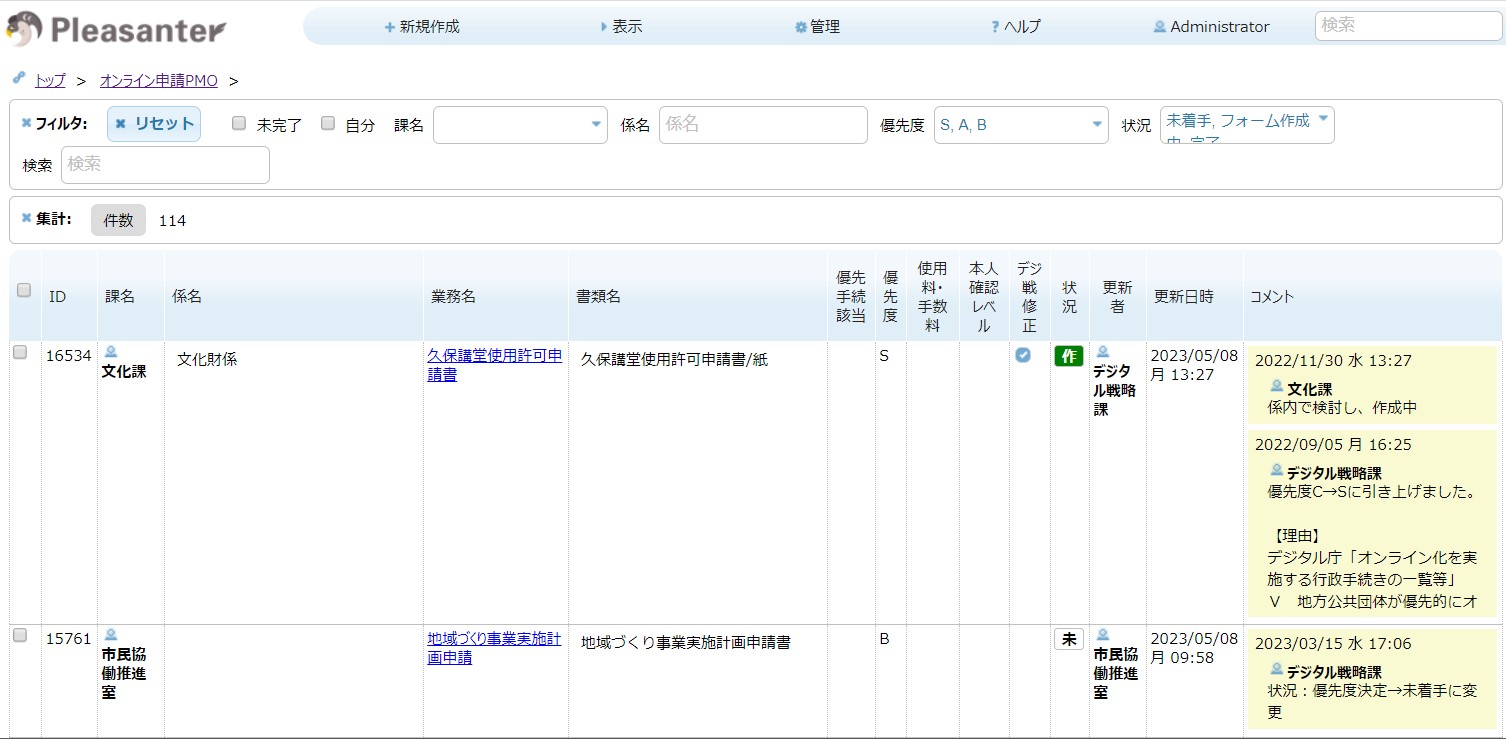The image size is (1506, 739).
Task: Click the arrow icon beside 表示
Action: click(604, 27)
